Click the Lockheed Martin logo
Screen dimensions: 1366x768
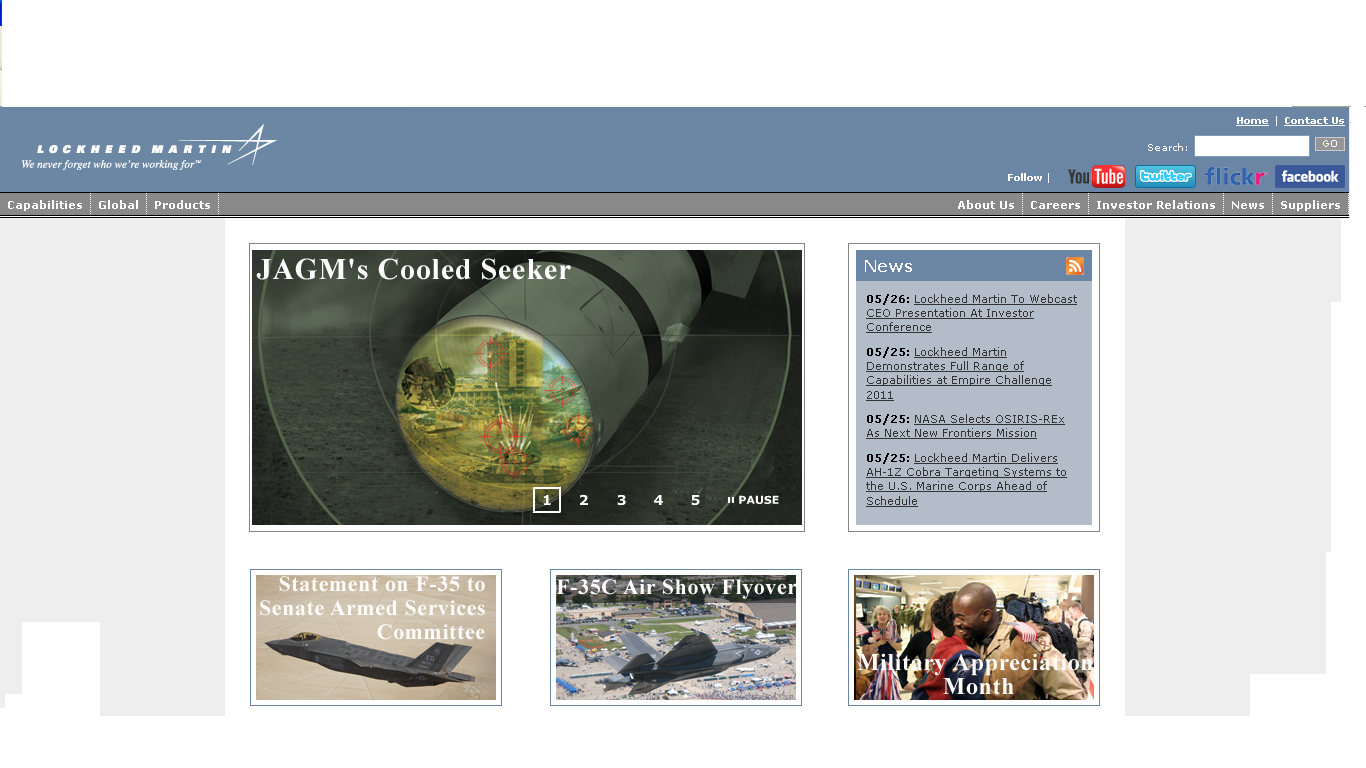click(x=149, y=149)
